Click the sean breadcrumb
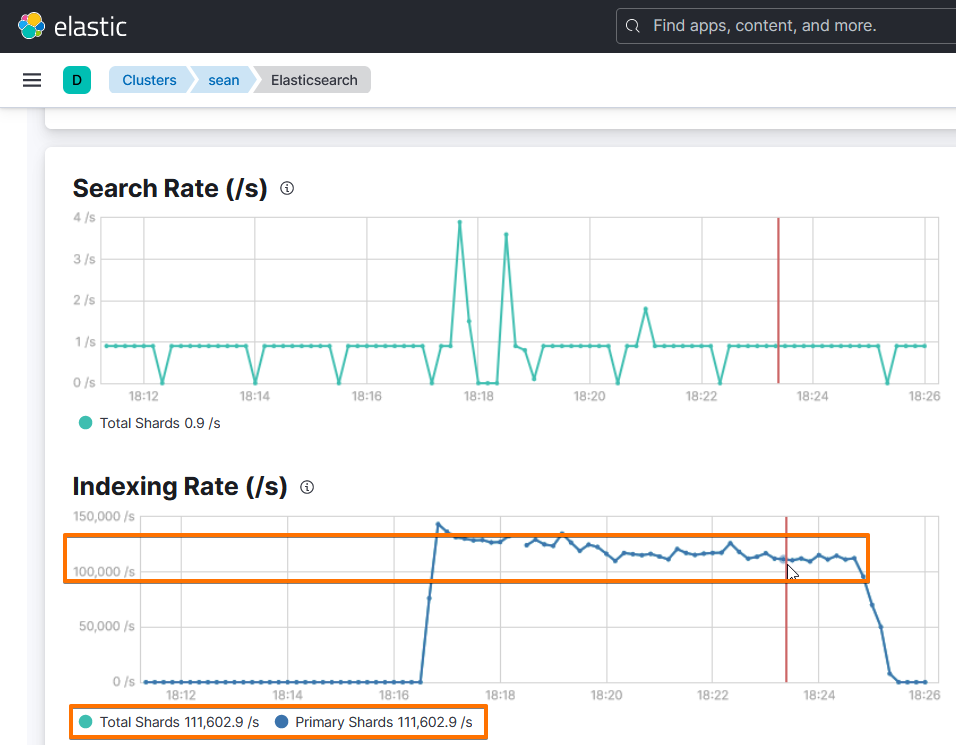This screenshot has width=956, height=745. 224,80
